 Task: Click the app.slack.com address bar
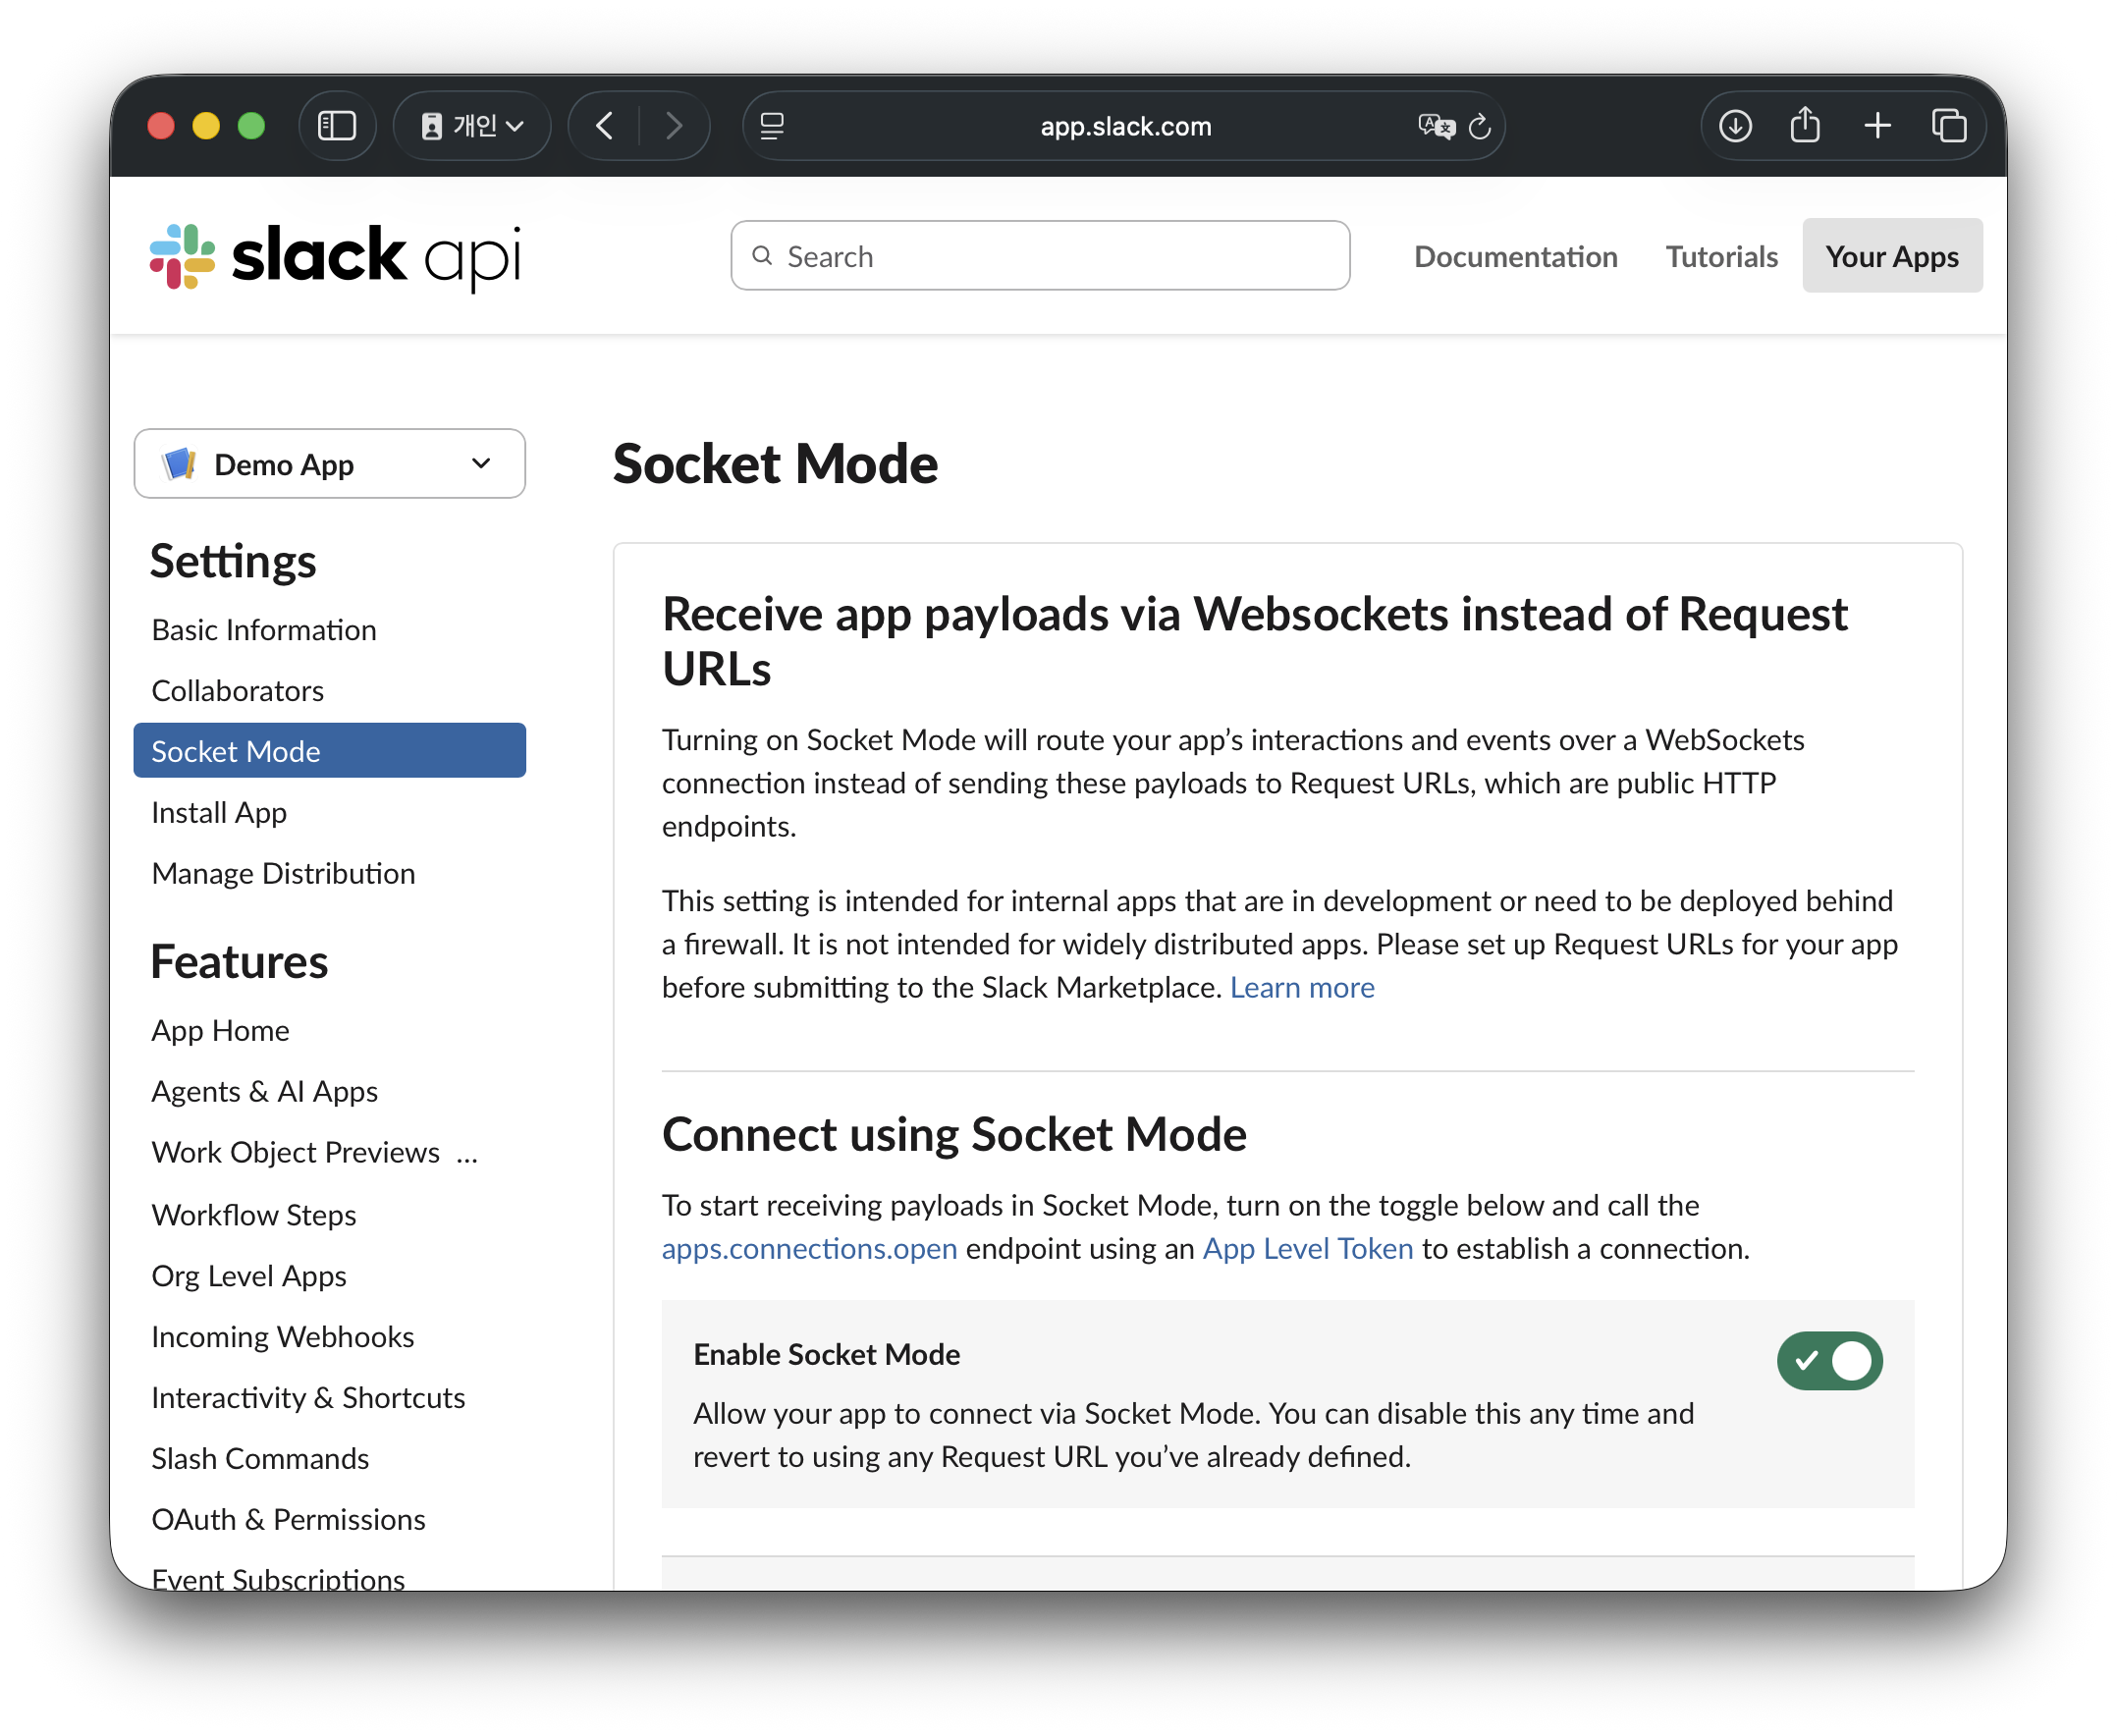pyautogui.click(x=1124, y=126)
